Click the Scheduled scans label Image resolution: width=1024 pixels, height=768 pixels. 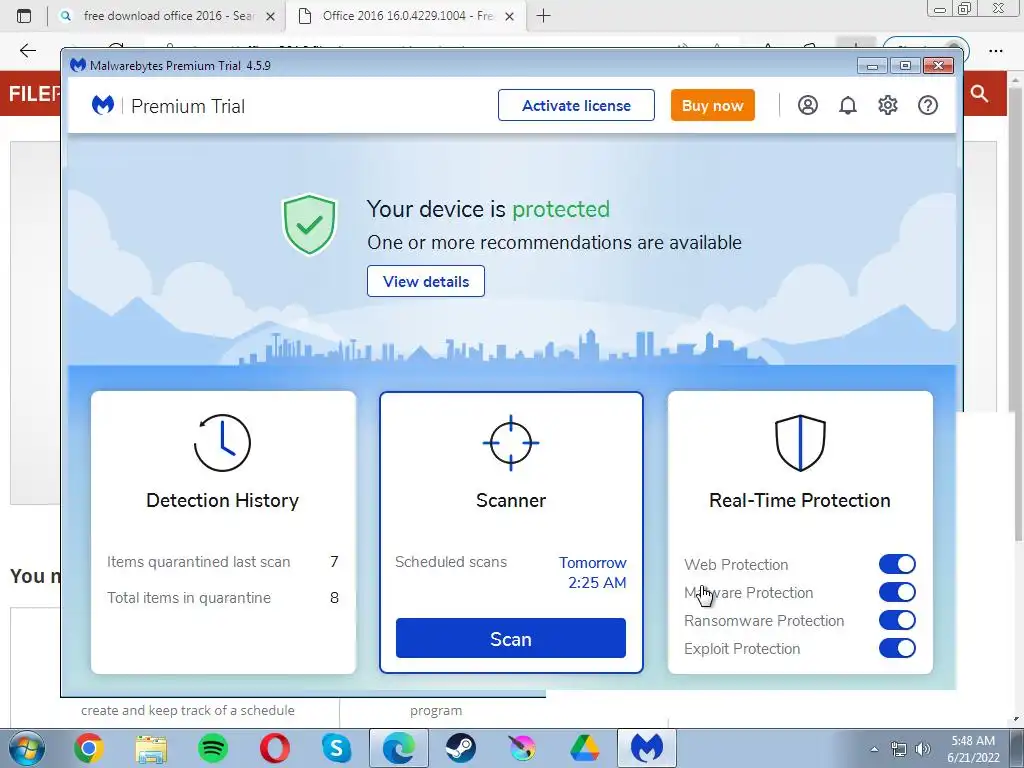tap(451, 562)
